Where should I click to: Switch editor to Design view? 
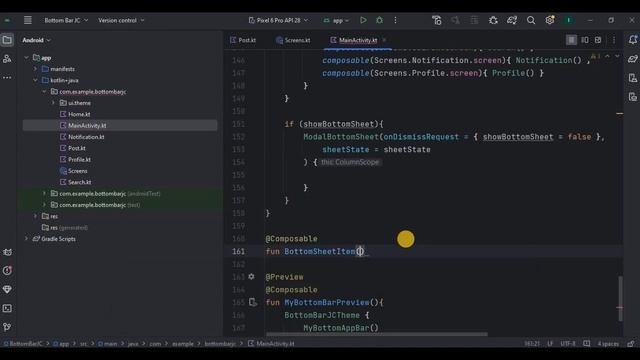[x=598, y=40]
